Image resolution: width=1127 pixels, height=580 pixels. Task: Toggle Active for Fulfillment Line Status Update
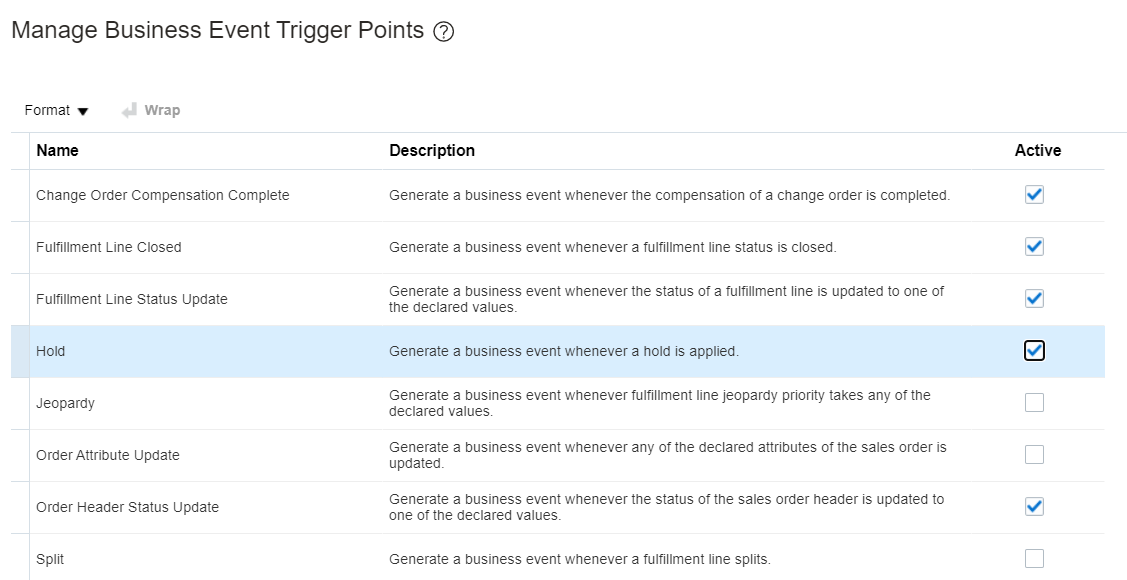pos(1034,298)
